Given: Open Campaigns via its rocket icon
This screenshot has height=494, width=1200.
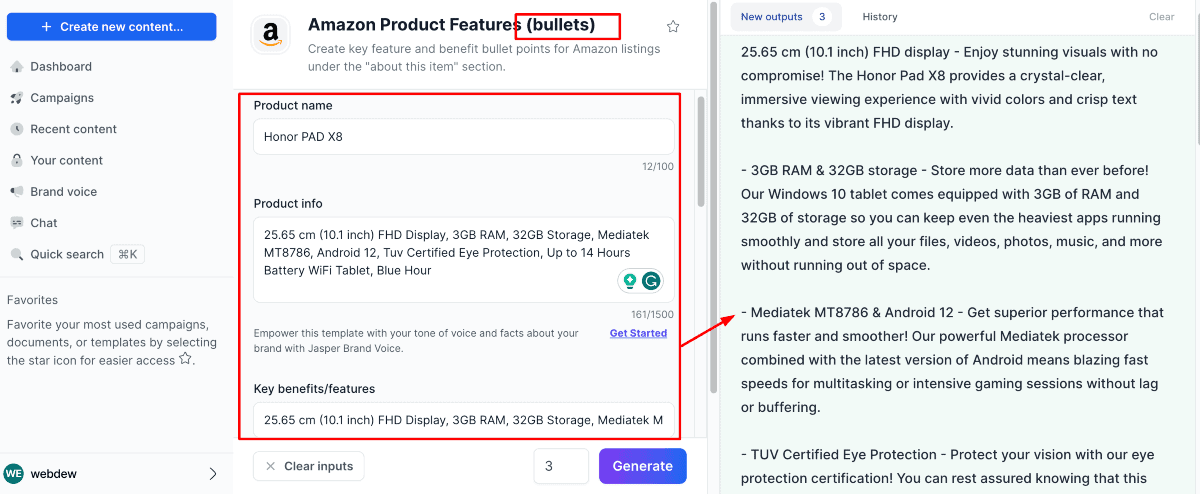Looking at the screenshot, I should coord(17,98).
